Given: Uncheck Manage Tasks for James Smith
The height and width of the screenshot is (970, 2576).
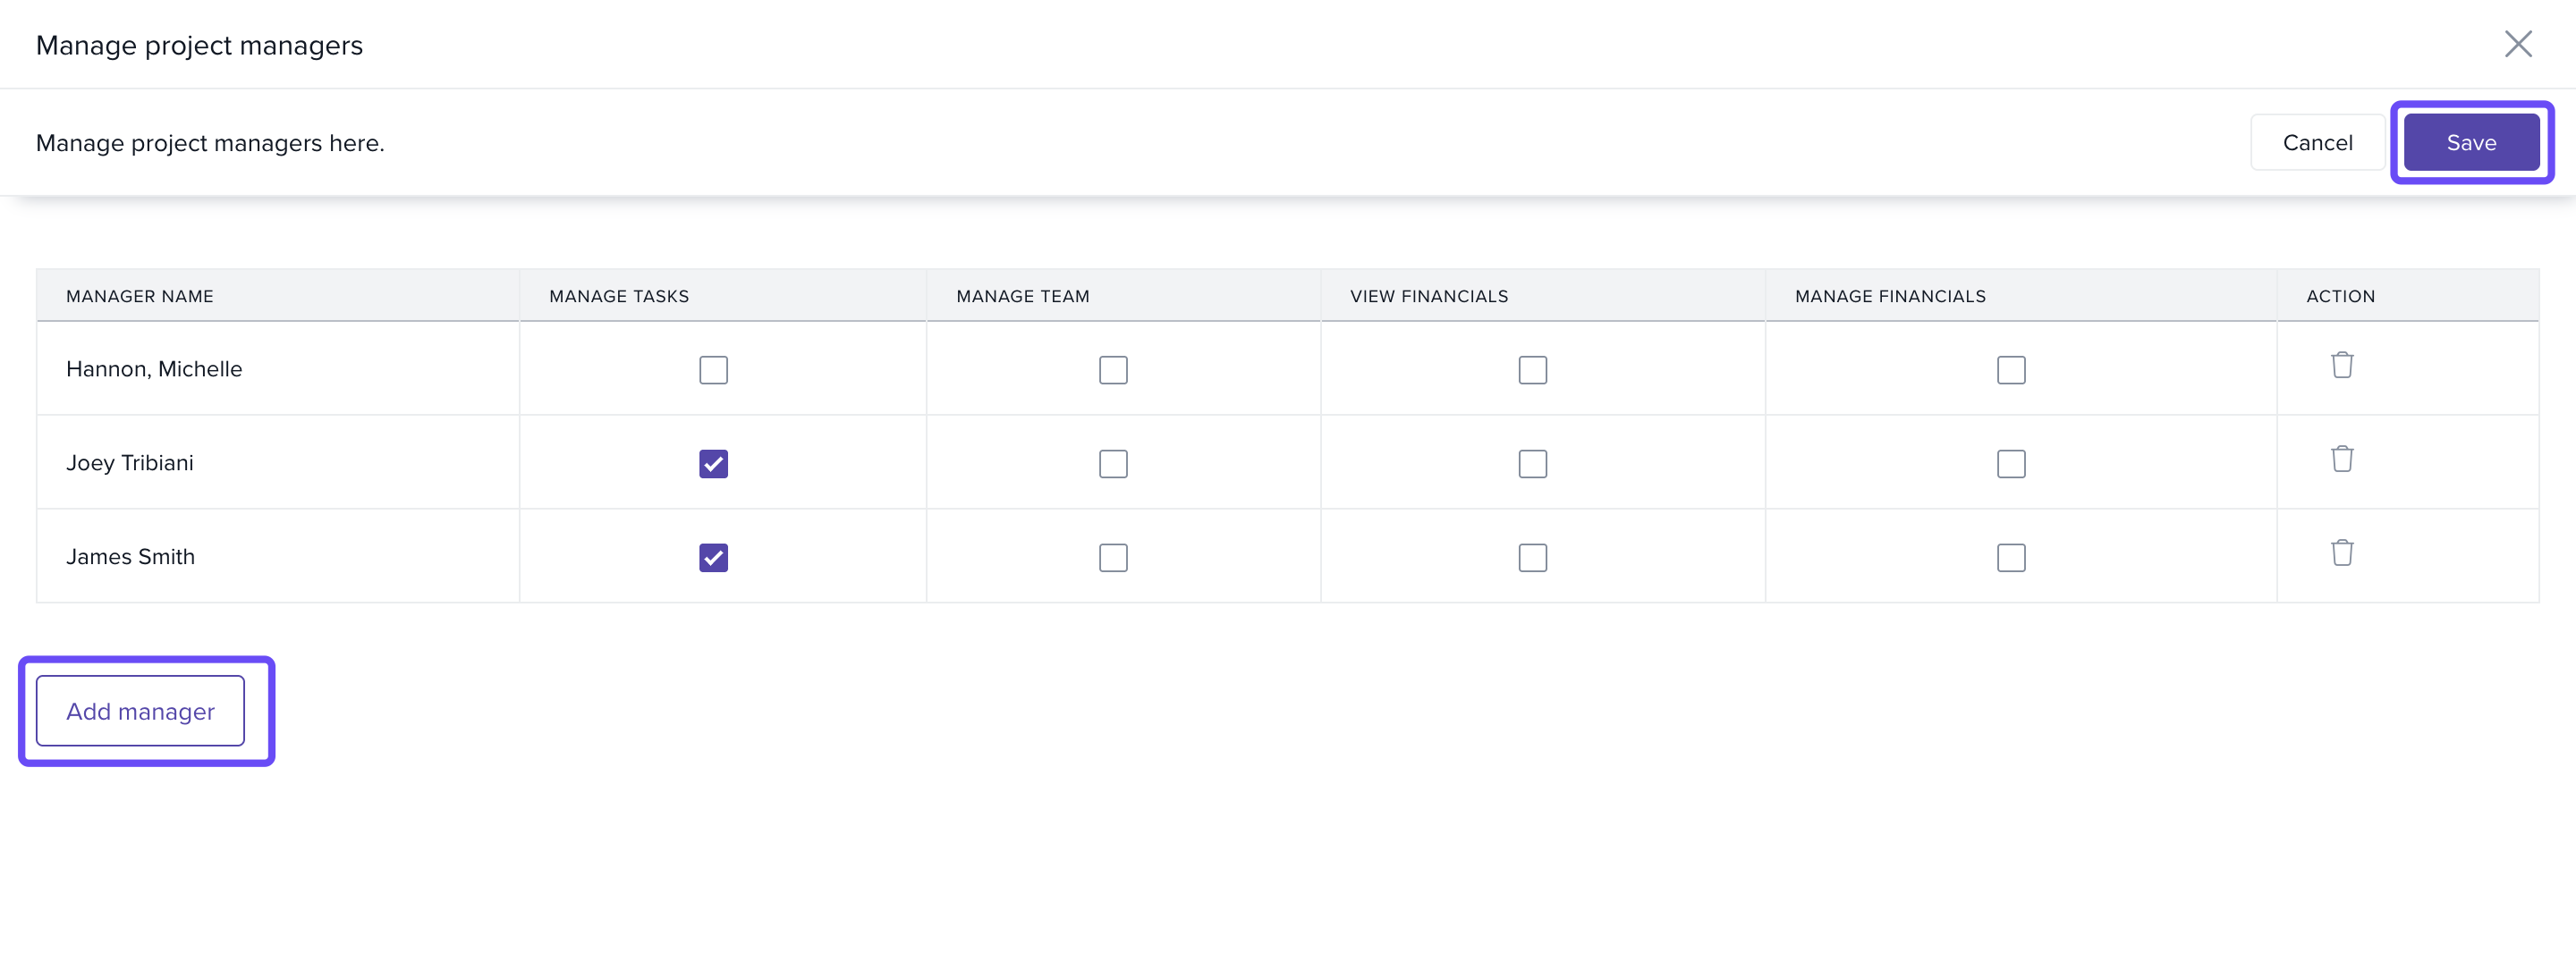Looking at the screenshot, I should click(x=713, y=558).
